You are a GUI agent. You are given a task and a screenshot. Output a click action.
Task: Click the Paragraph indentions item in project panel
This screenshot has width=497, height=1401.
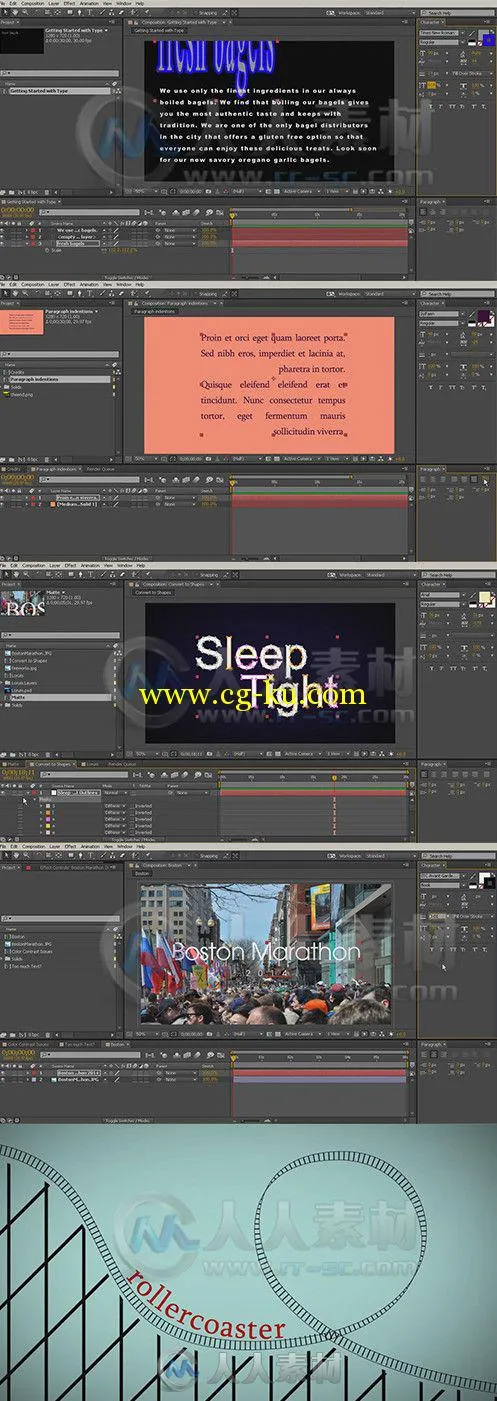tap(33, 379)
